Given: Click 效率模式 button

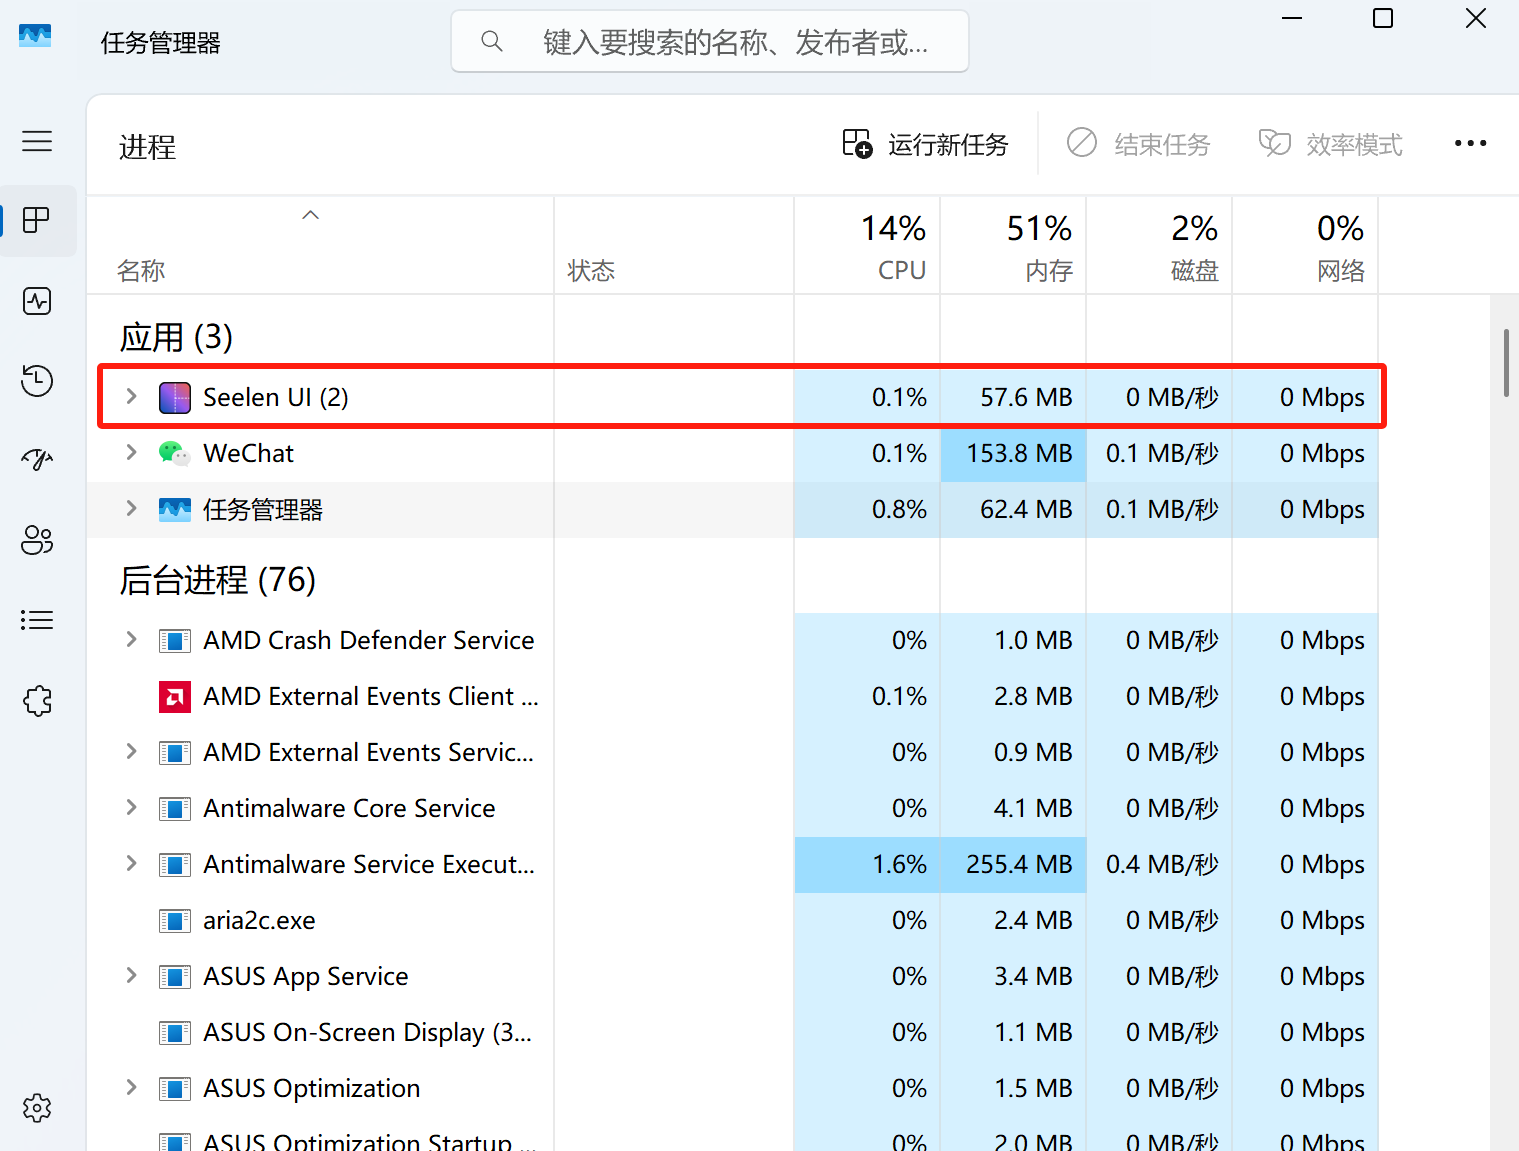Looking at the screenshot, I should coord(1331,145).
